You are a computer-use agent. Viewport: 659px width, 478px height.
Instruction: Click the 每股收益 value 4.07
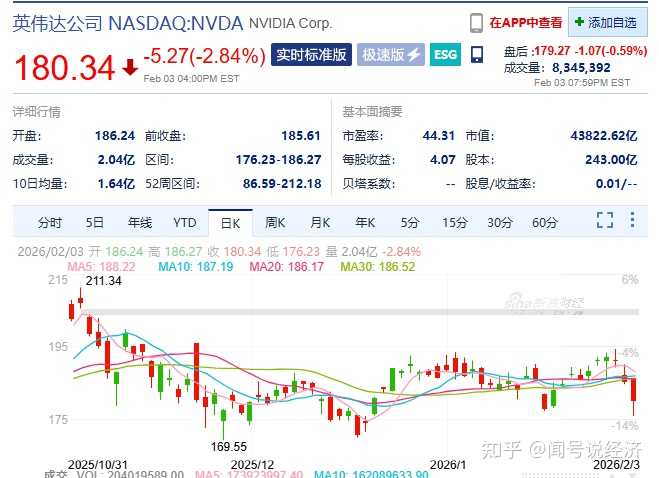click(443, 160)
